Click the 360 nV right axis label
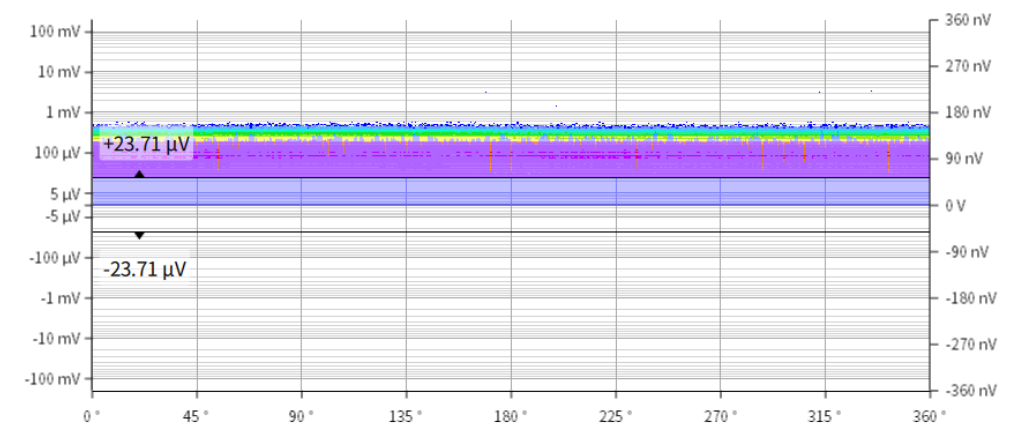 (x=966, y=20)
